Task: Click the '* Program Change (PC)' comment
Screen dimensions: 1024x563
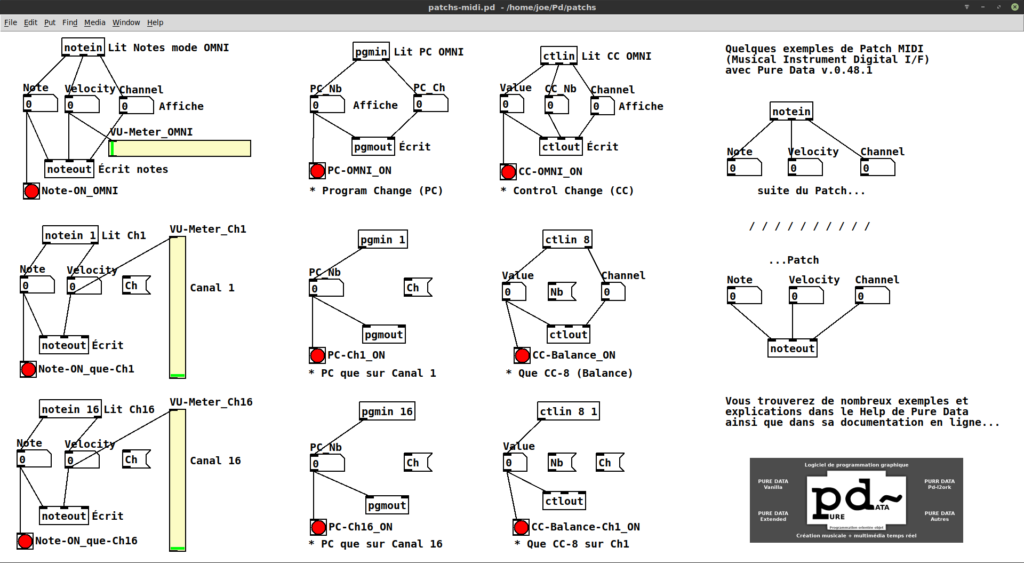Action: point(376,191)
